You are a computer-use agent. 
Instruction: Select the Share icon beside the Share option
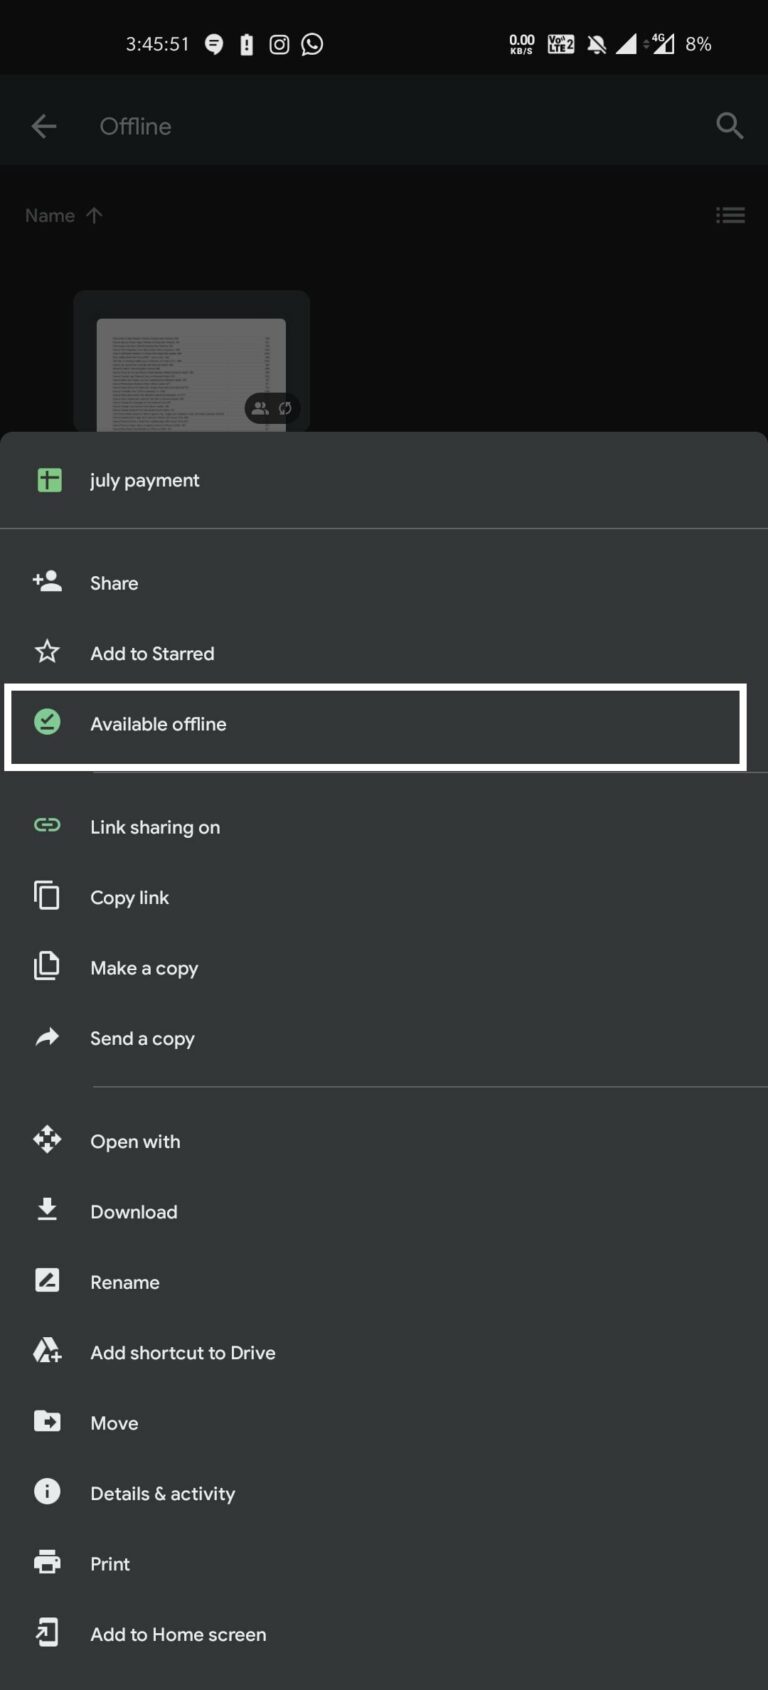pyautogui.click(x=47, y=582)
